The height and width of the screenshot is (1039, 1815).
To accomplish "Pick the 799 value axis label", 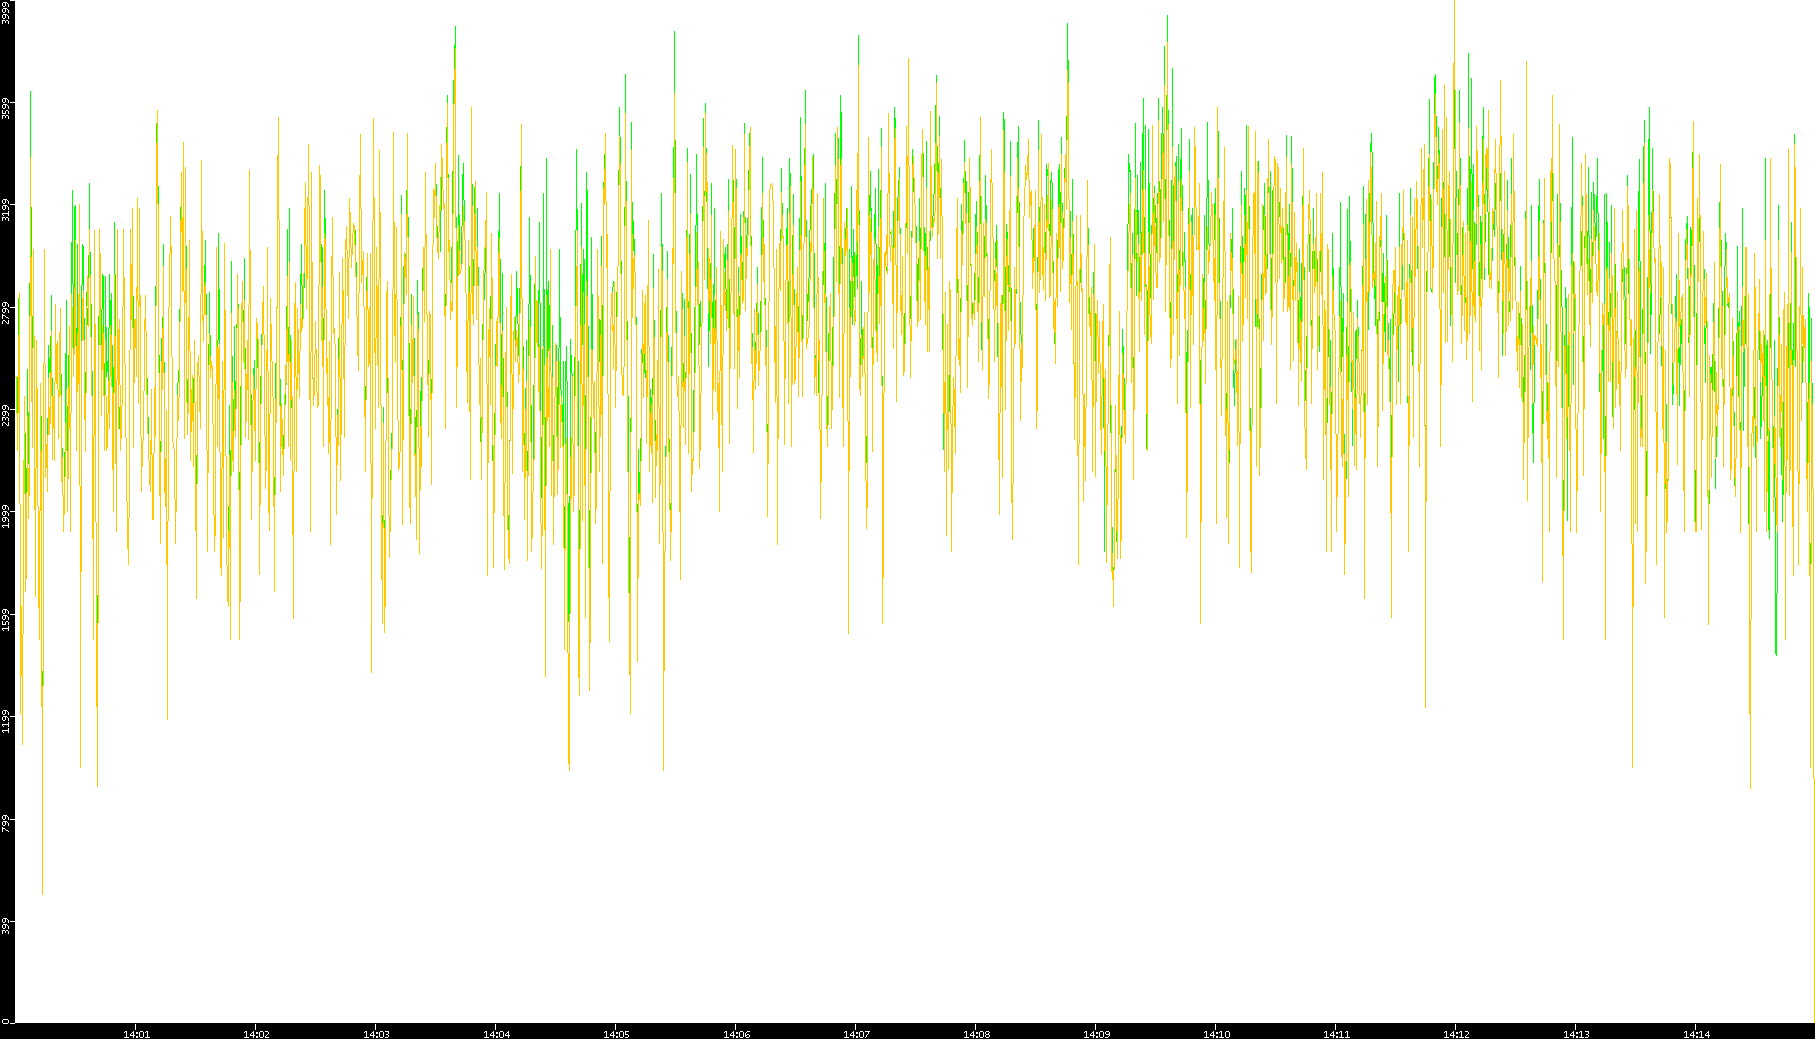I will click(6, 823).
